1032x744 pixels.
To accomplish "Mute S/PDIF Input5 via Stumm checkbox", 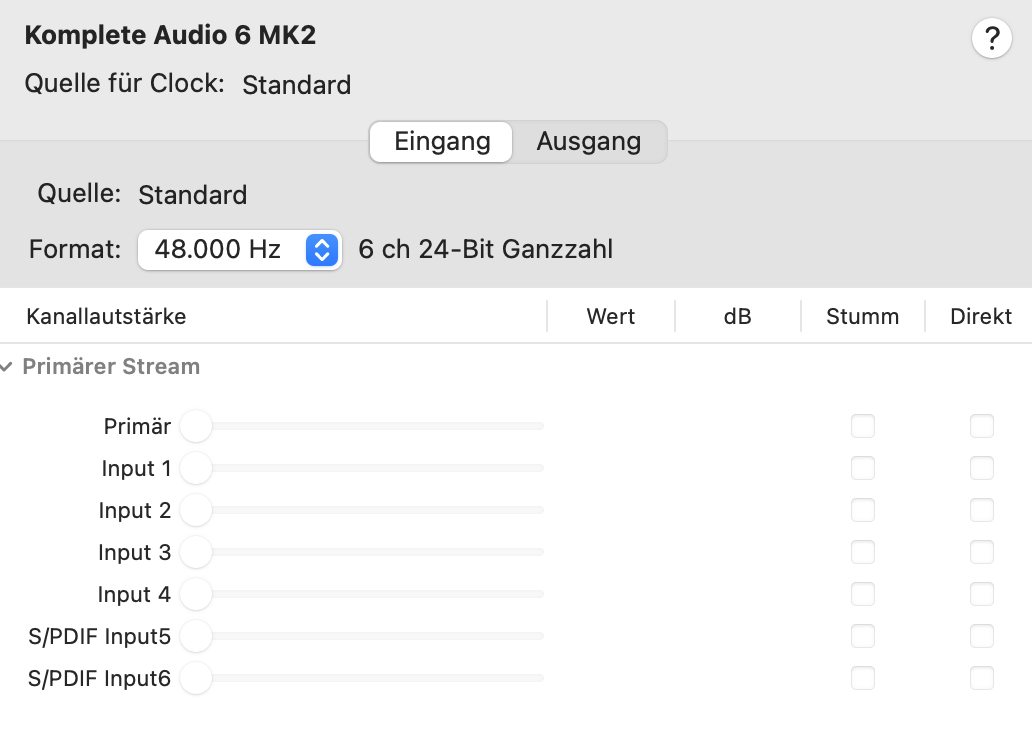I will point(862,636).
